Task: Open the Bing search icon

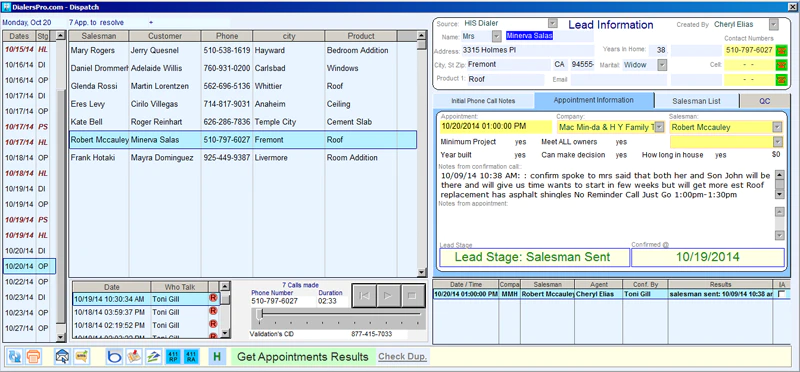Action: point(114,356)
